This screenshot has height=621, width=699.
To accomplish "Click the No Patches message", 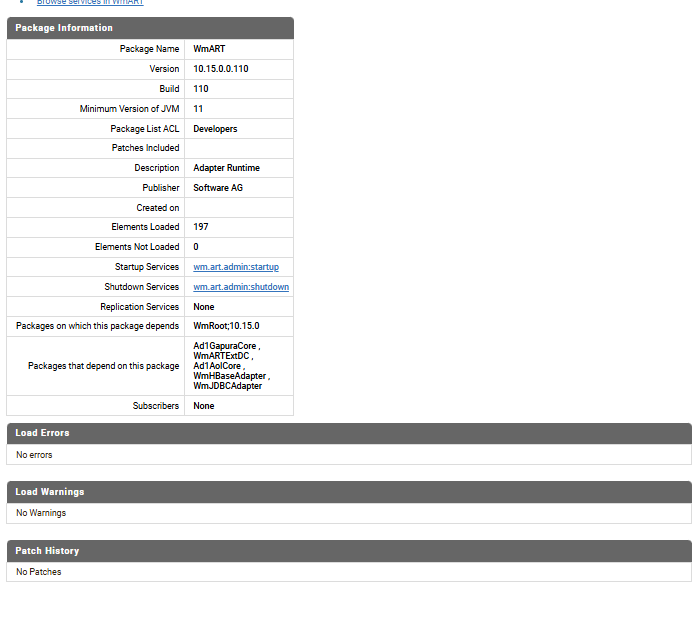I will 39,572.
